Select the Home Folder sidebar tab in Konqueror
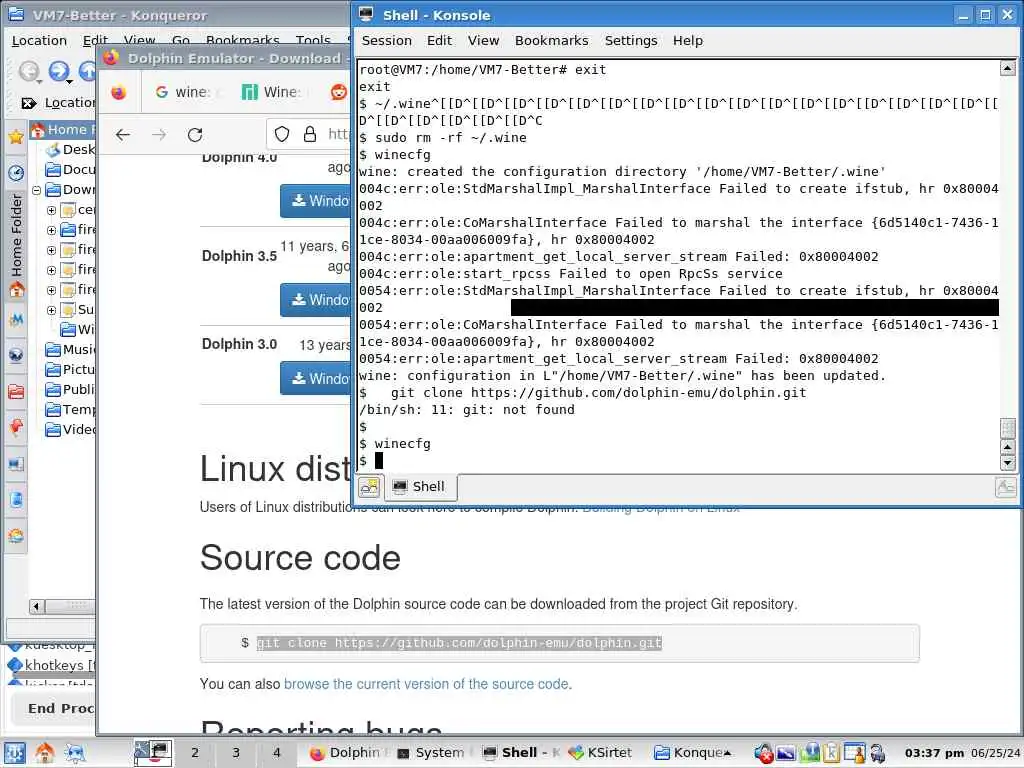 (x=16, y=245)
